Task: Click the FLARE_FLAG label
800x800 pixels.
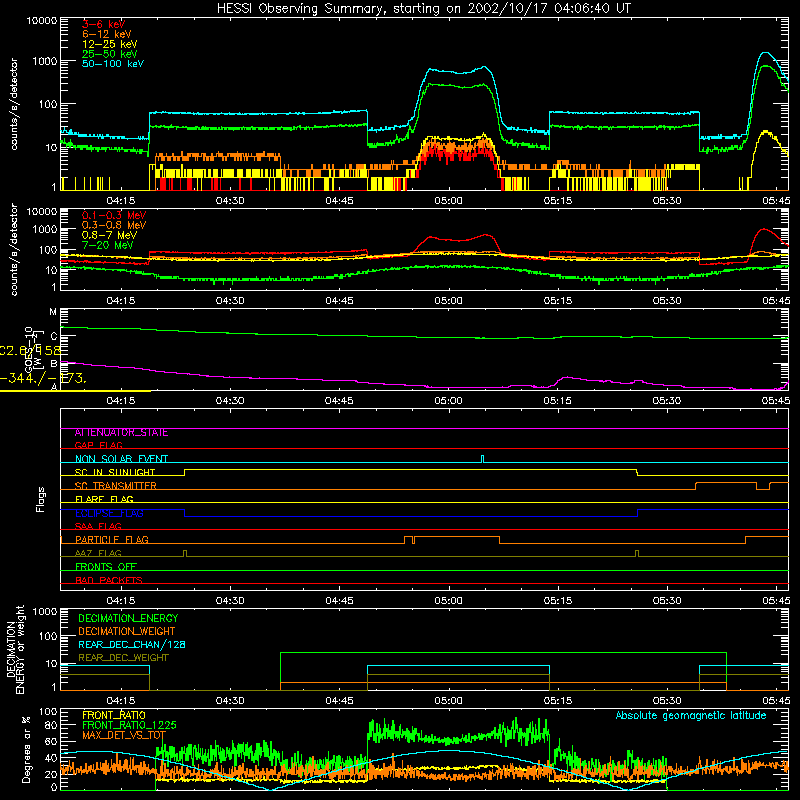Action: (x=104, y=499)
